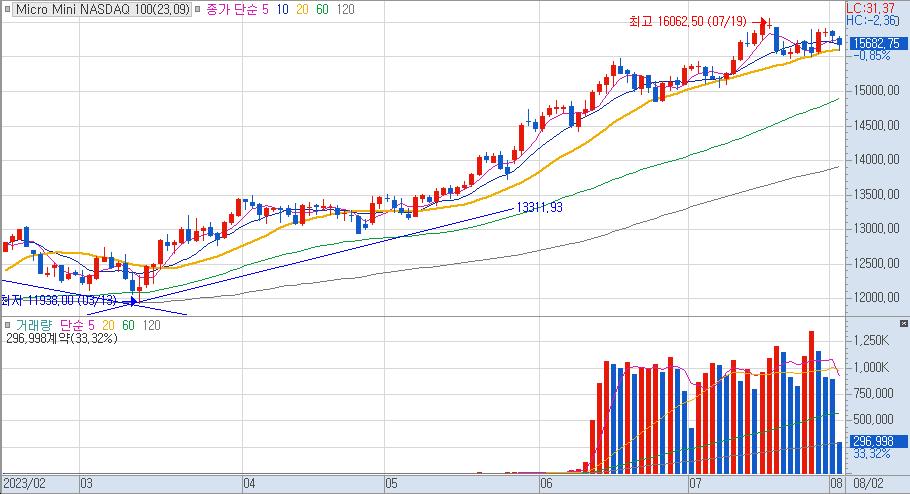Screen dimensions: 910x494
Task: Click the 1,250K volume axis label
Action: click(x=871, y=341)
